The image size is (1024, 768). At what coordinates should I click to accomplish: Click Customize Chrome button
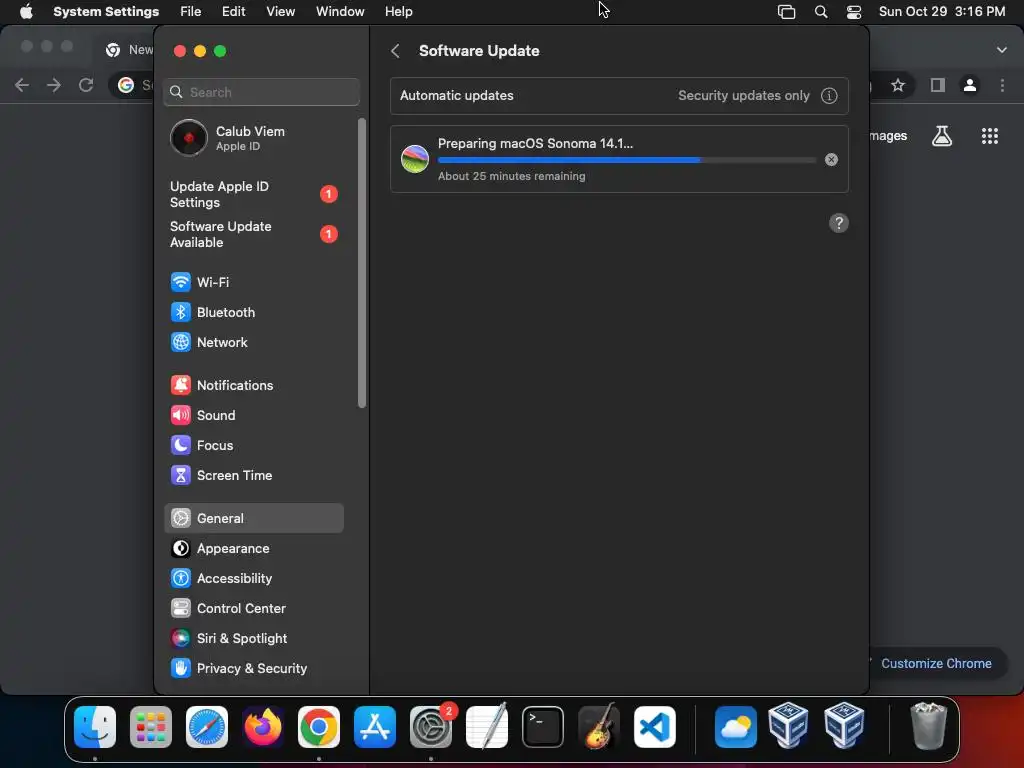[934, 664]
